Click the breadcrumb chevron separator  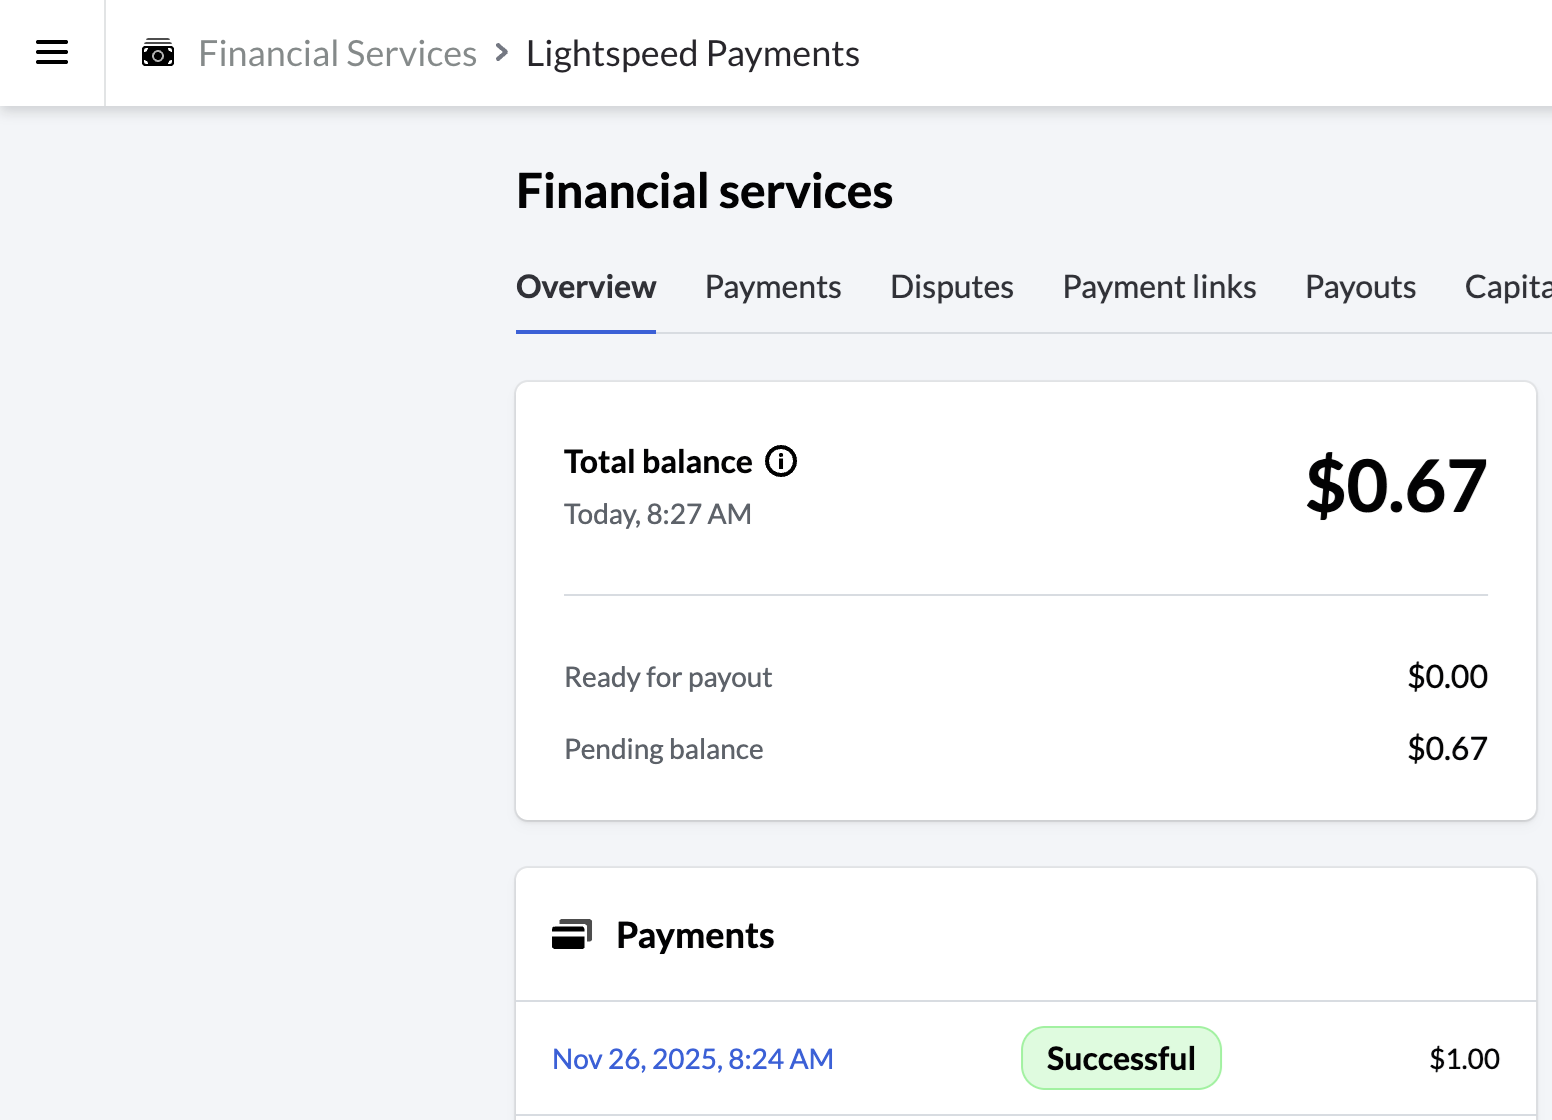click(x=502, y=53)
